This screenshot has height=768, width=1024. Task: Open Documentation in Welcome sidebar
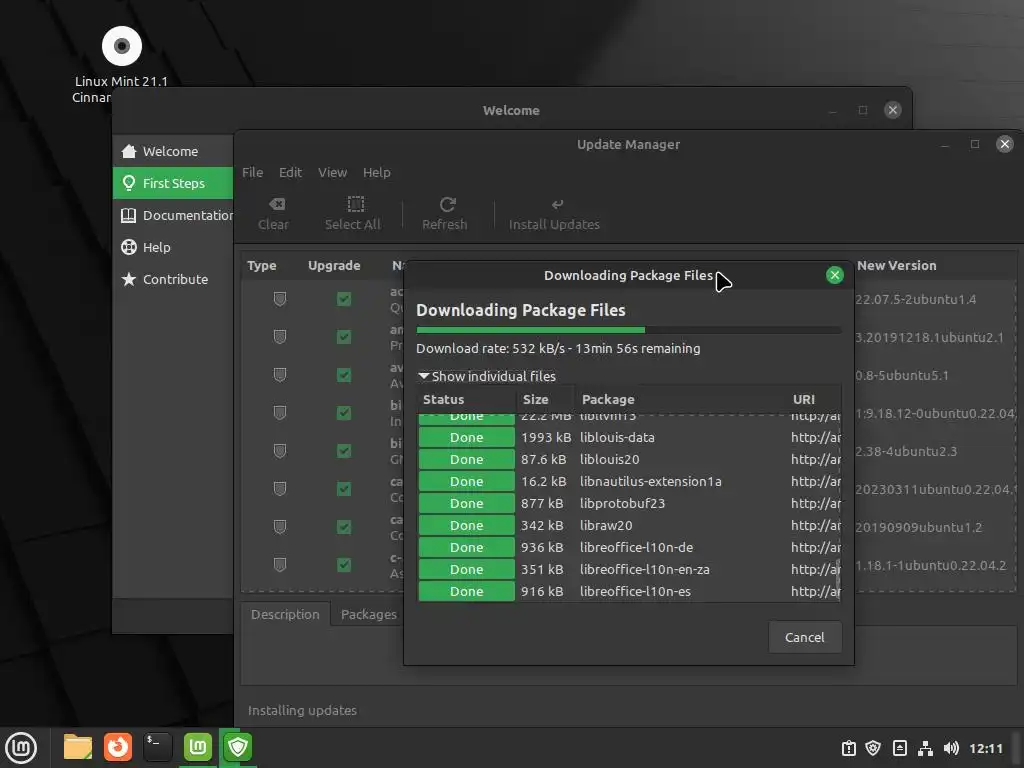173,216
